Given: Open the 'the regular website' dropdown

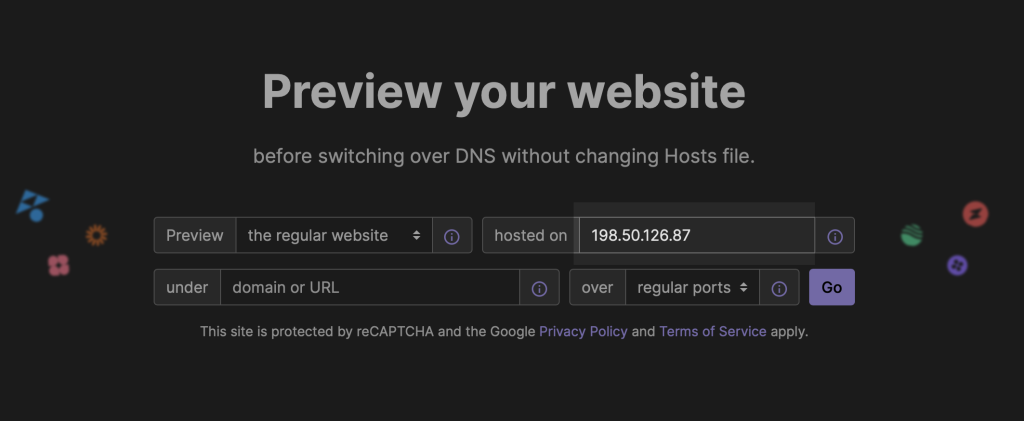Looking at the screenshot, I should point(334,236).
